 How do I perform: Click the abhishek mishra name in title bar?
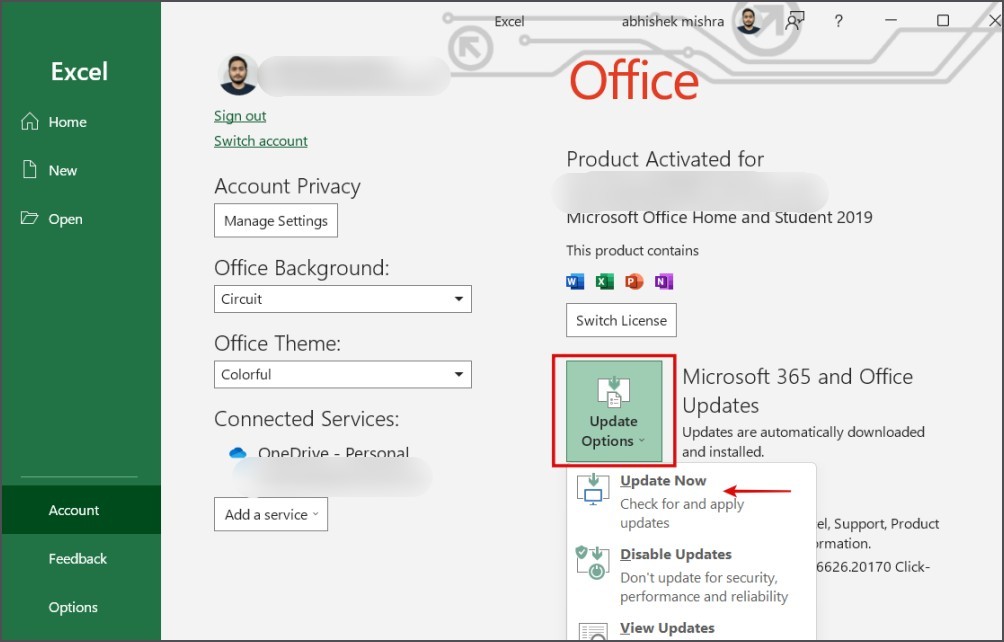pos(672,21)
